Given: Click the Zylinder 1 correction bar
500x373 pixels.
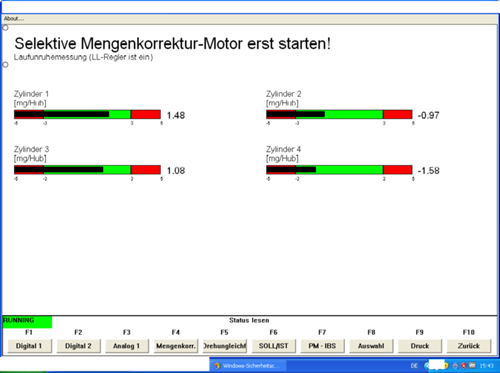Looking at the screenshot, I should click(x=87, y=115).
